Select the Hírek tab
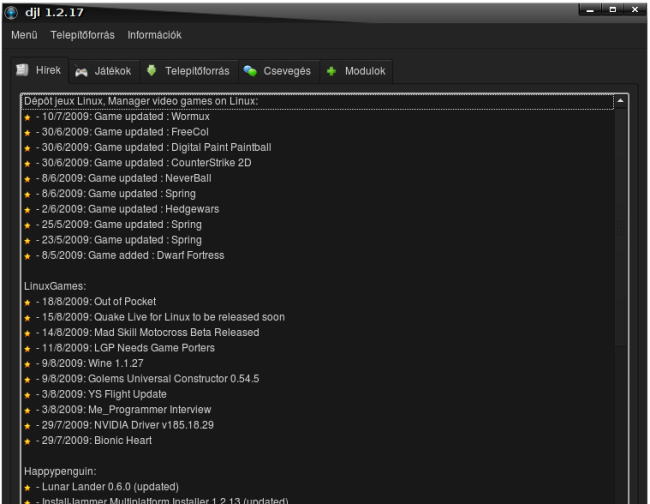 [40, 70]
